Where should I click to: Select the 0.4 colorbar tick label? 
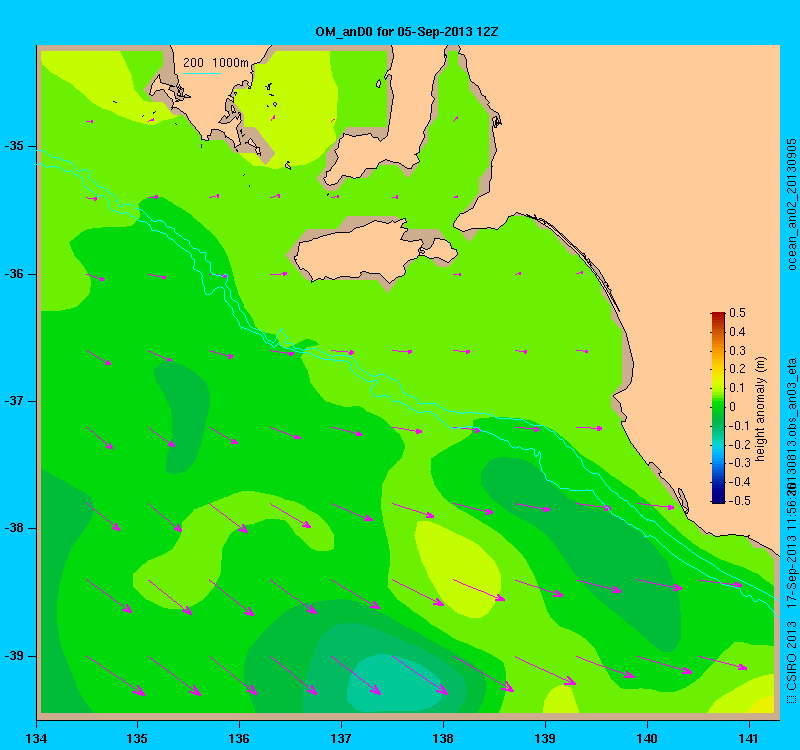coord(737,332)
